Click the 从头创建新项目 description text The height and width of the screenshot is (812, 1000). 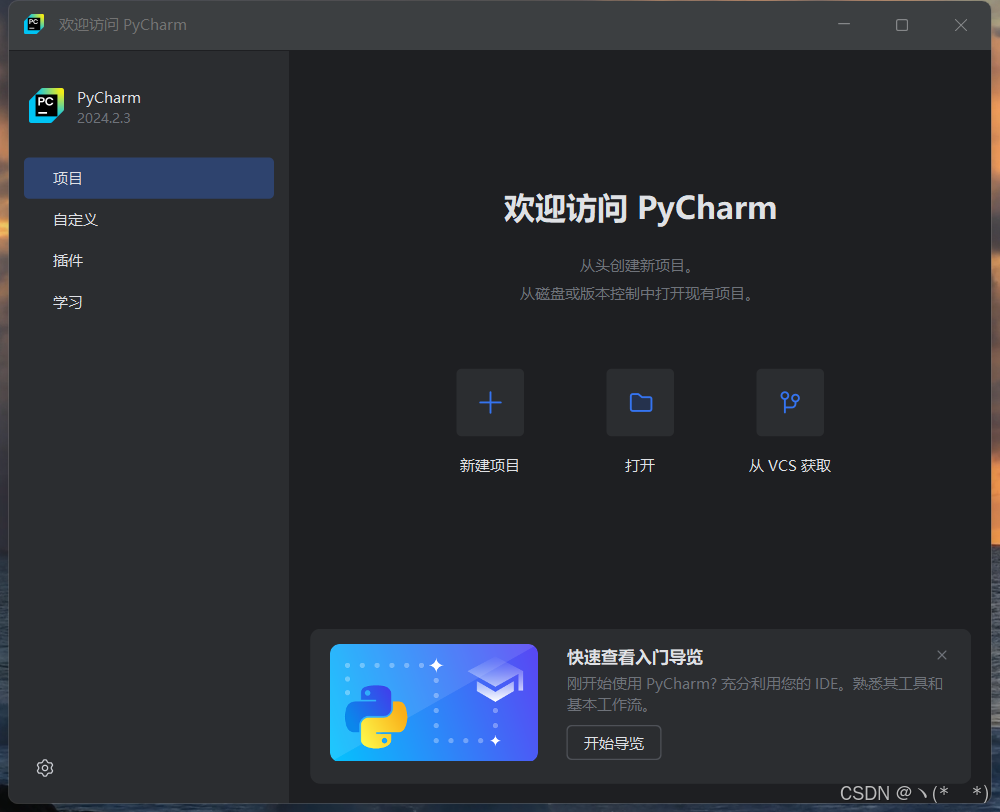coord(636,265)
